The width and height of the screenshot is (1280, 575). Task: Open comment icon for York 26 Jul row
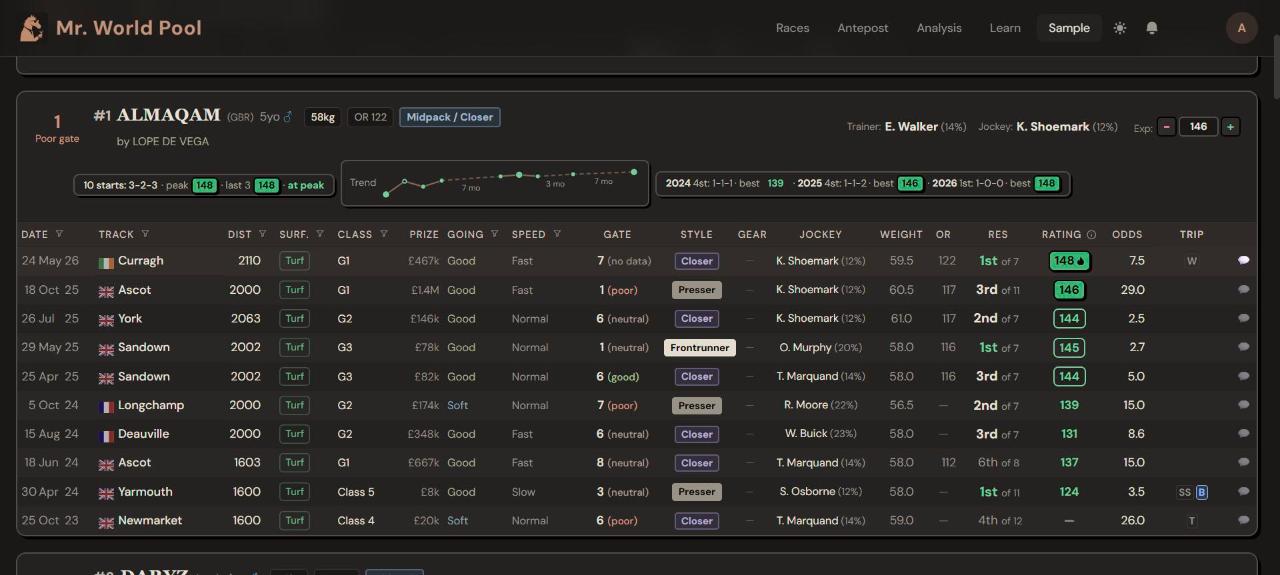[x=1244, y=318]
